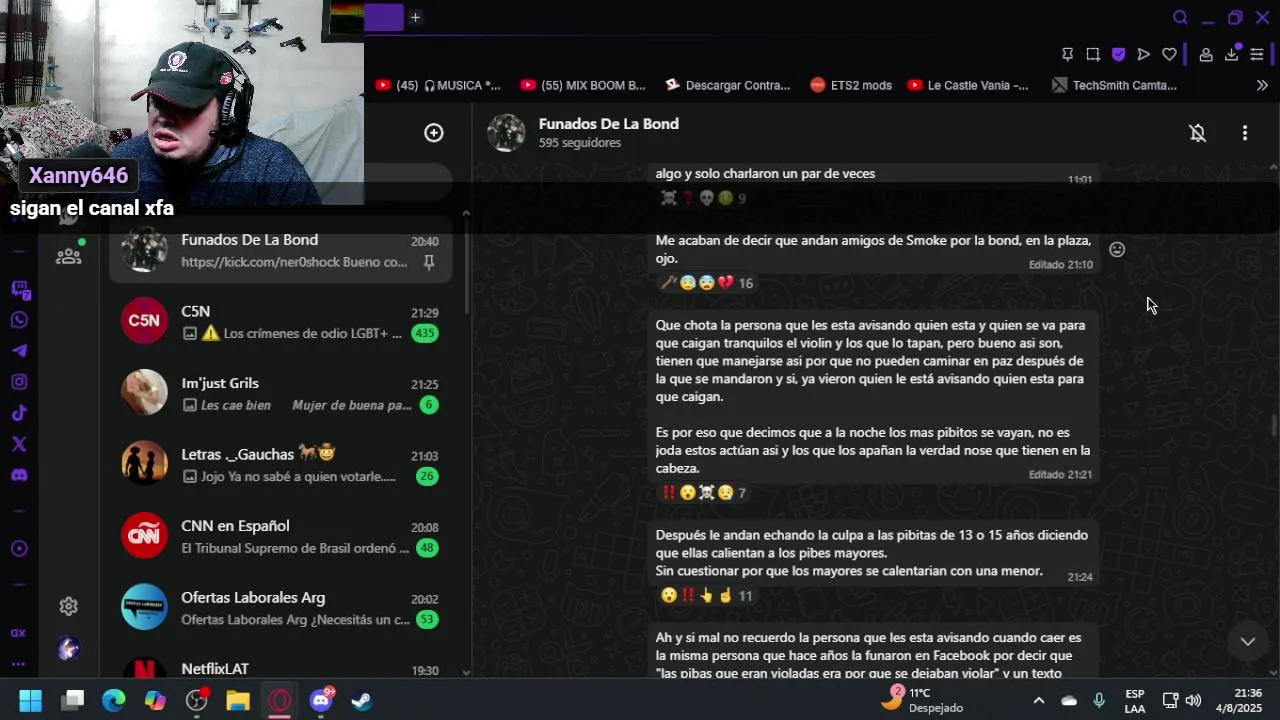Open WhatsApp communities icon
The image size is (1280, 720).
(68, 256)
